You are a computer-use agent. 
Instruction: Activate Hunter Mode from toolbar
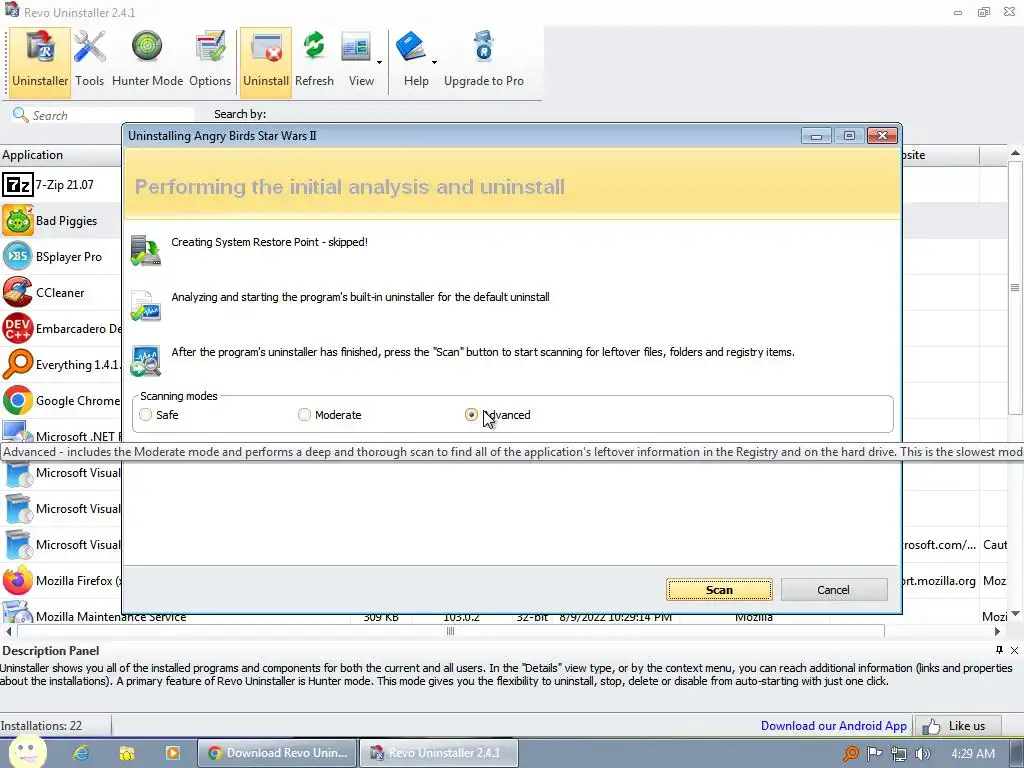147,61
